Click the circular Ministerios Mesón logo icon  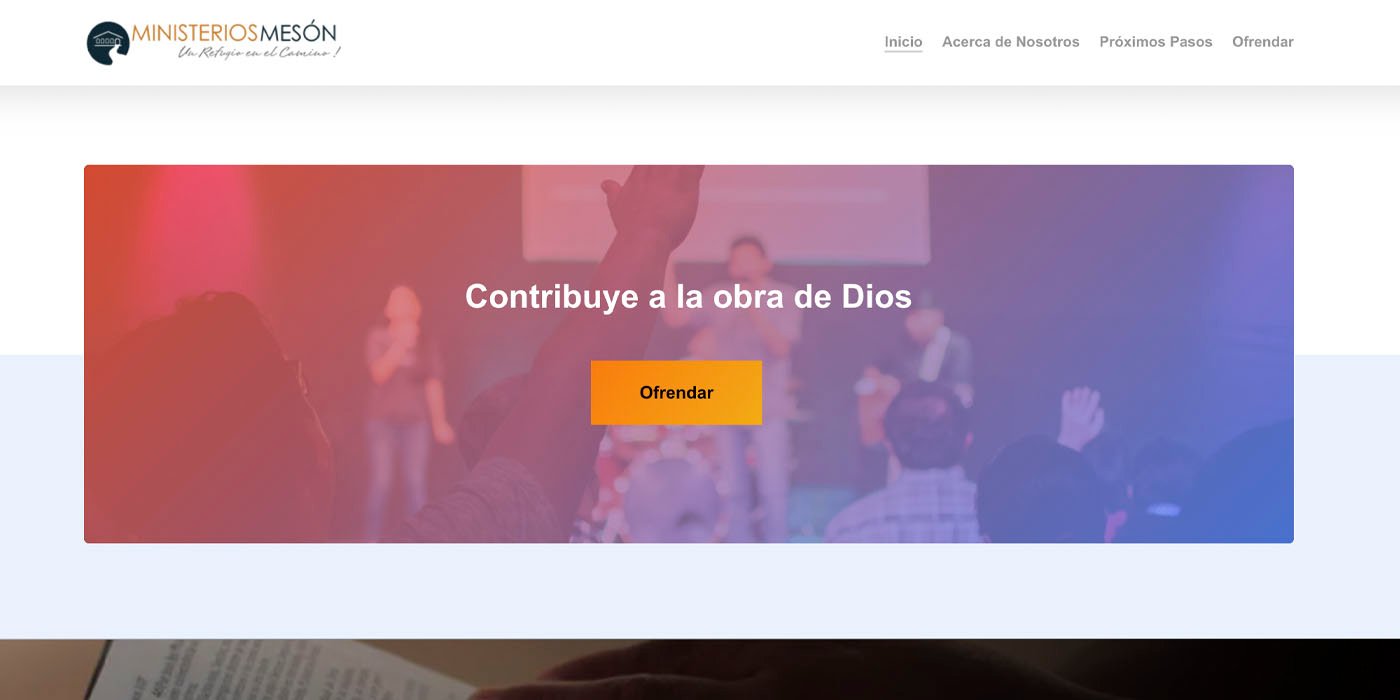pyautogui.click(x=108, y=43)
